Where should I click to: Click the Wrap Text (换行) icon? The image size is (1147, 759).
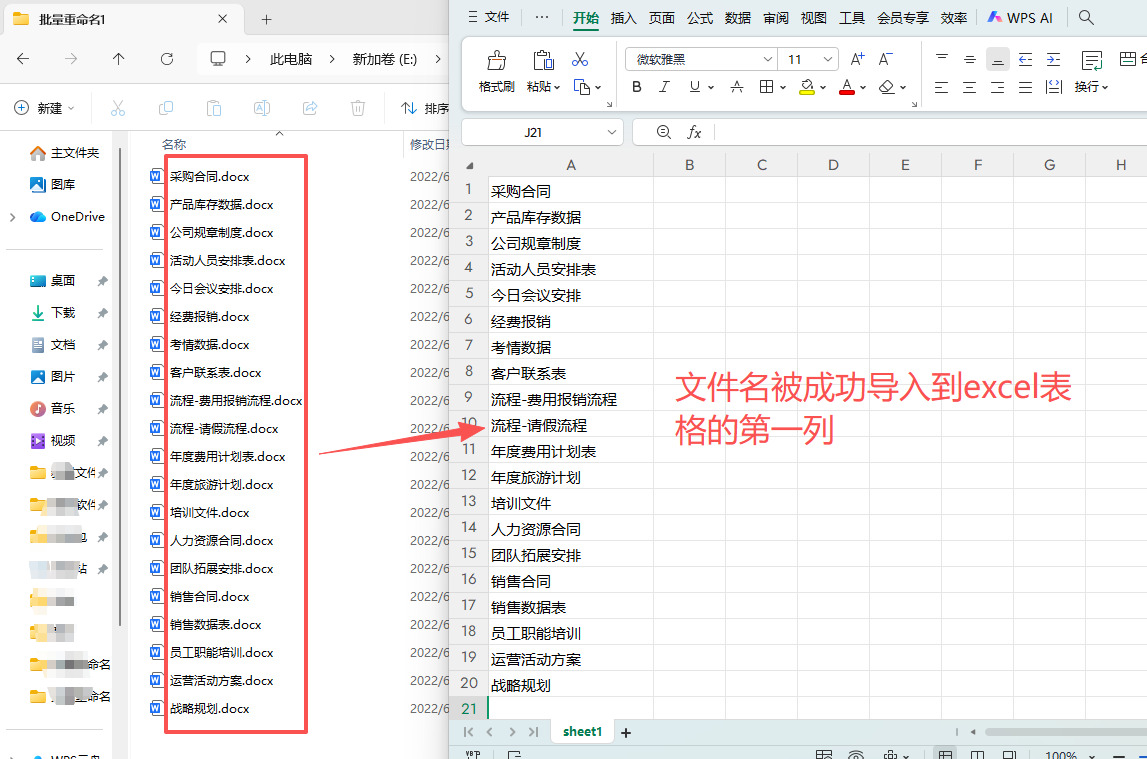point(1091,61)
